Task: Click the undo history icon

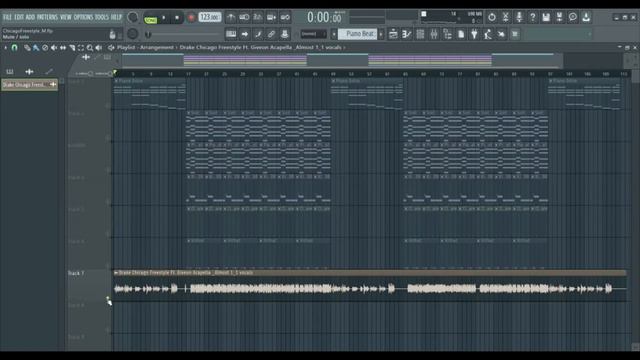Action: [x=492, y=17]
